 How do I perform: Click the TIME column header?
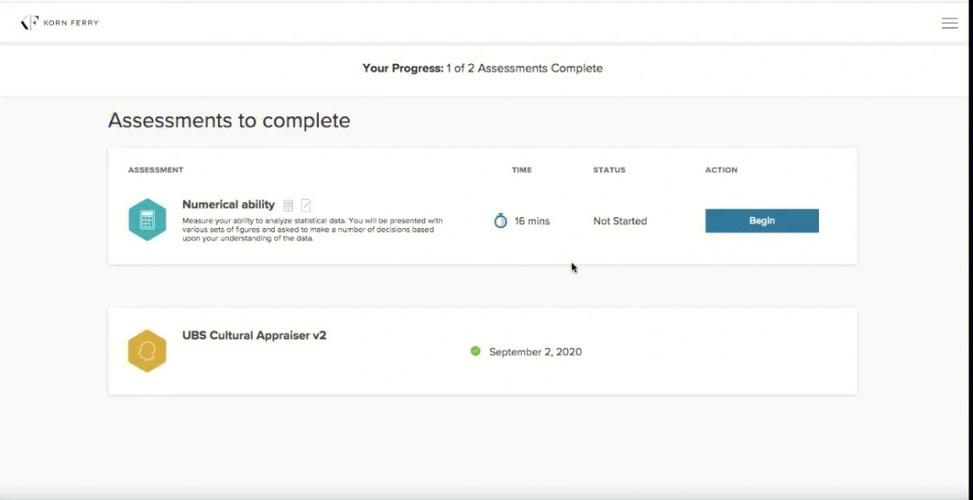522,170
